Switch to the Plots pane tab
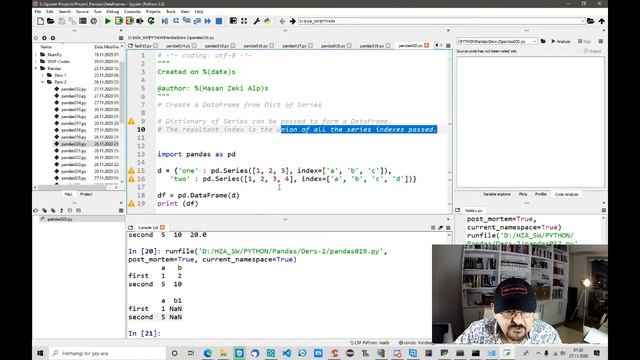Image resolution: width=640 pixels, height=360 pixels. pyautogui.click(x=523, y=194)
